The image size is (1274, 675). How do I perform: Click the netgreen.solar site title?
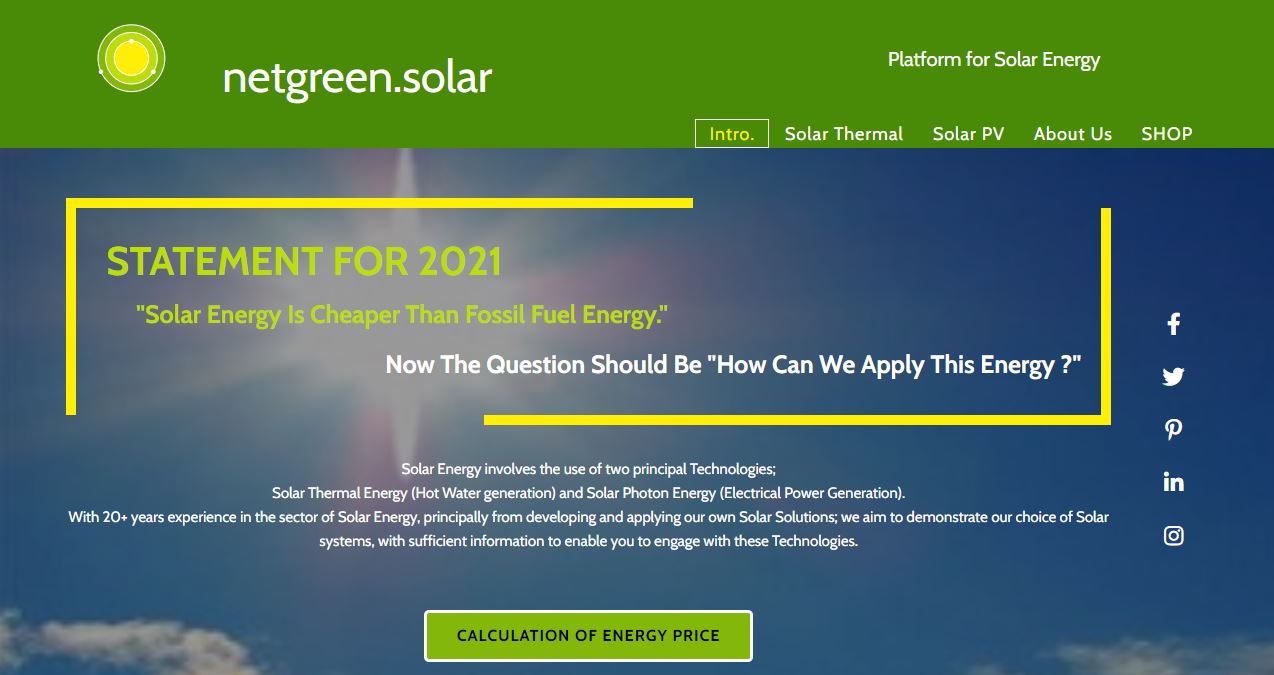tap(357, 77)
